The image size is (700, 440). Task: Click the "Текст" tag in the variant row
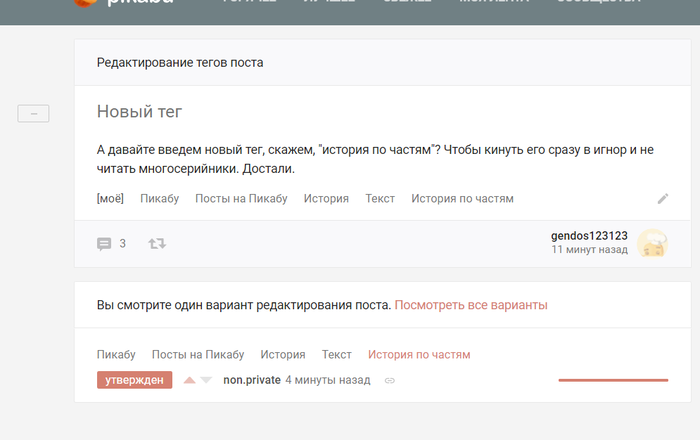[336, 355]
